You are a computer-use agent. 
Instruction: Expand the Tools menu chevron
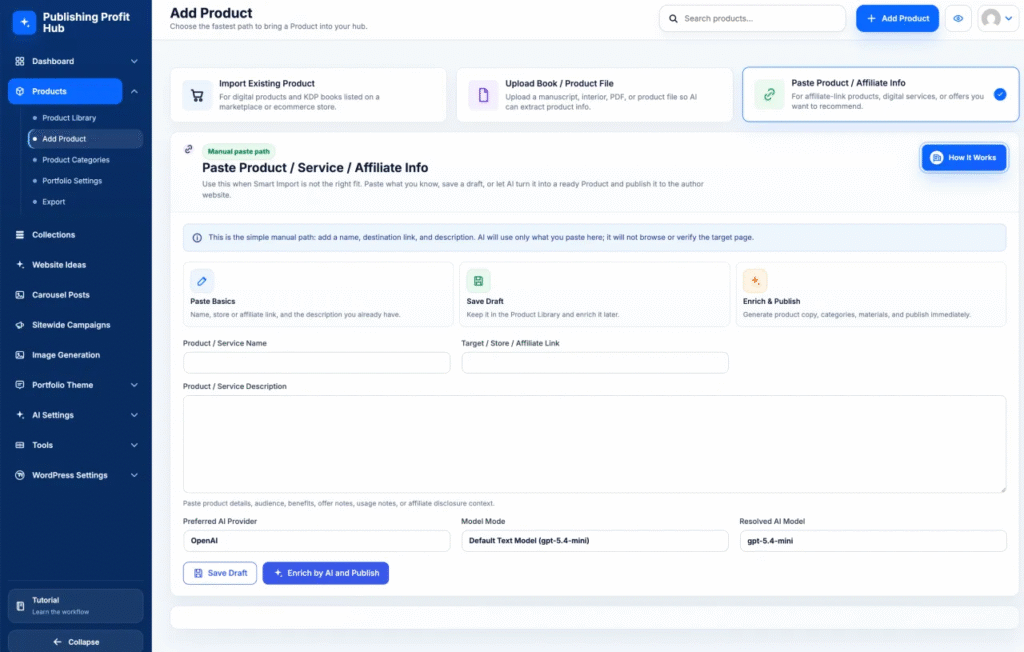pyautogui.click(x=134, y=445)
